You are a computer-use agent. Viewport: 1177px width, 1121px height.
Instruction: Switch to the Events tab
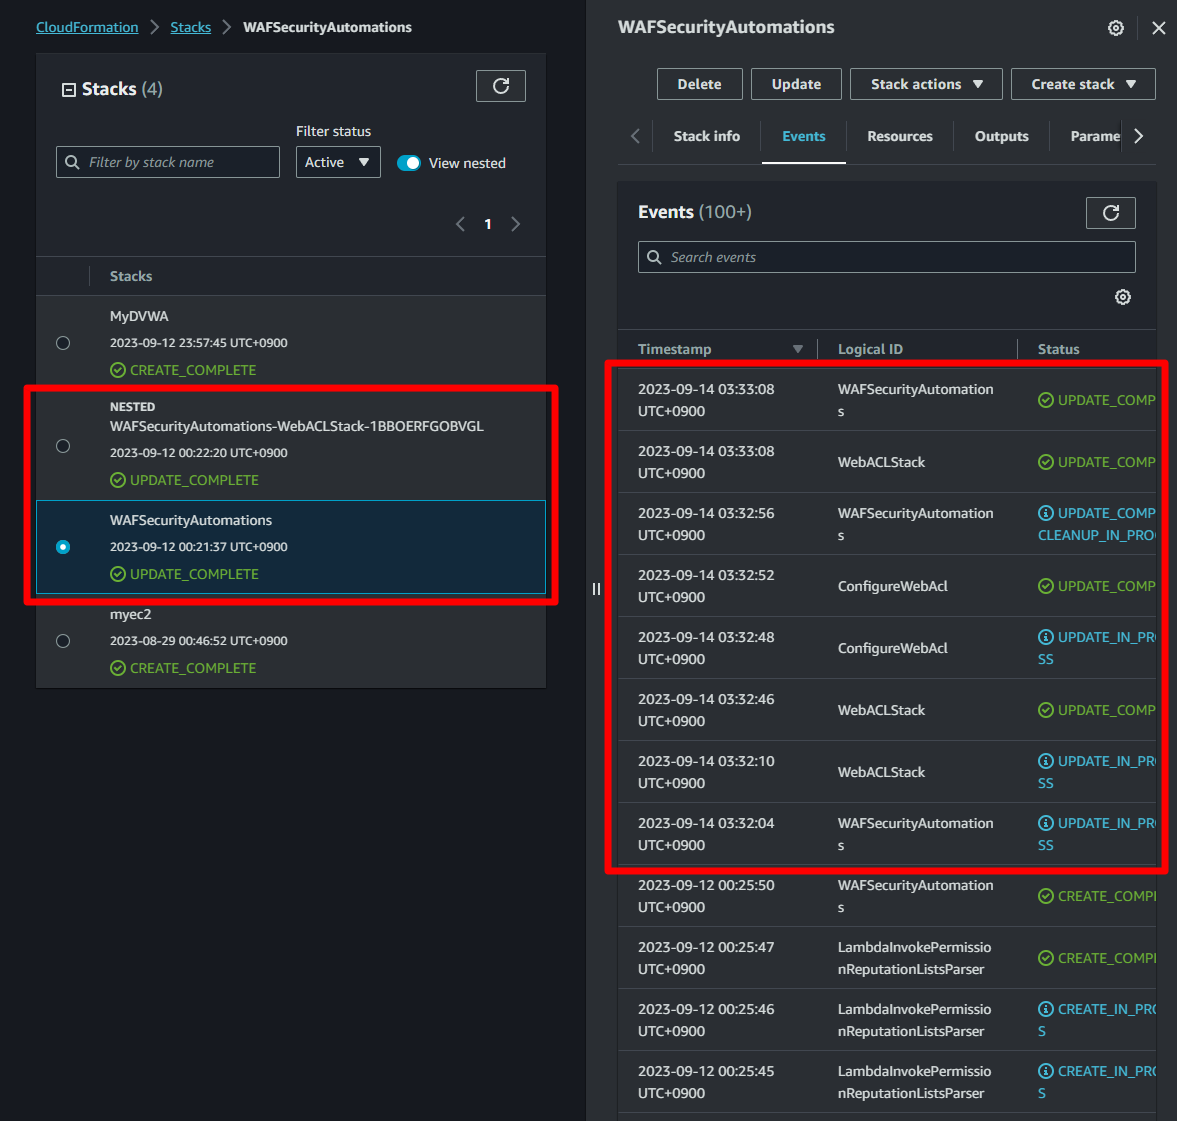tap(803, 137)
